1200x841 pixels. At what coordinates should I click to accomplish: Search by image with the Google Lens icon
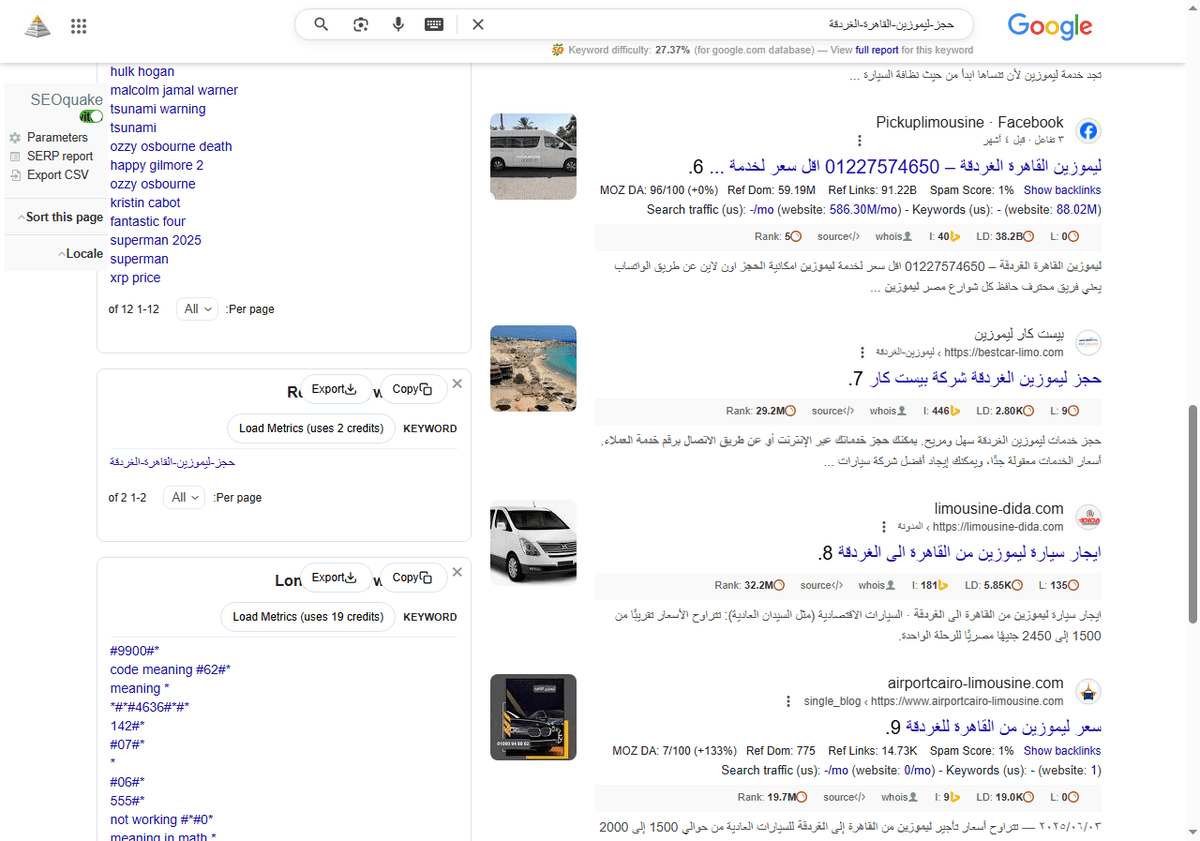pos(359,24)
